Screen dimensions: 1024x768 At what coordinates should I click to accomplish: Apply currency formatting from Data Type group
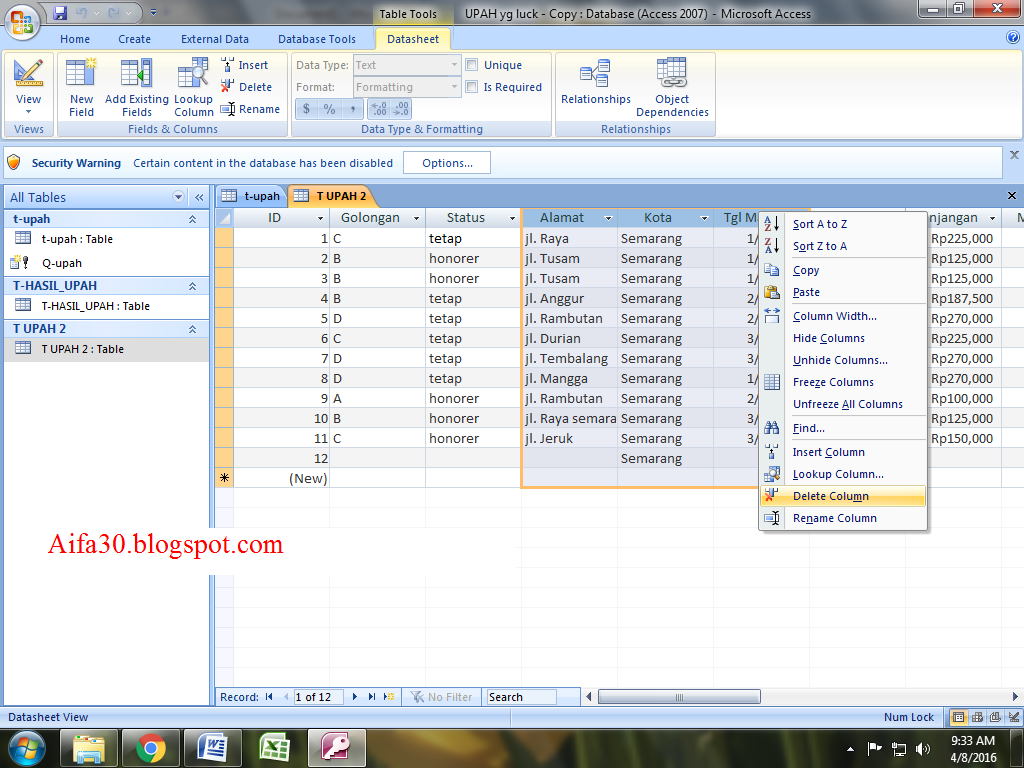[306, 107]
